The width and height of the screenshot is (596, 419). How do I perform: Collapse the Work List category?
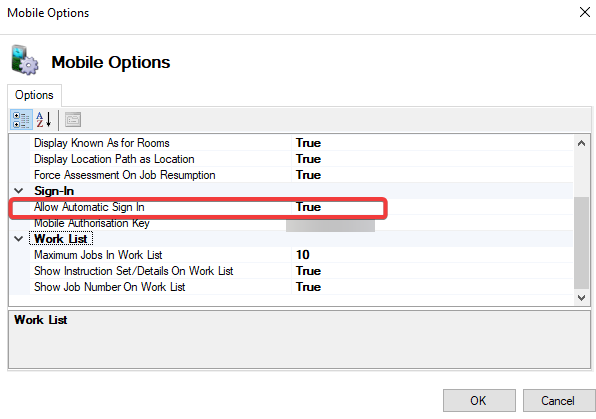(x=19, y=239)
